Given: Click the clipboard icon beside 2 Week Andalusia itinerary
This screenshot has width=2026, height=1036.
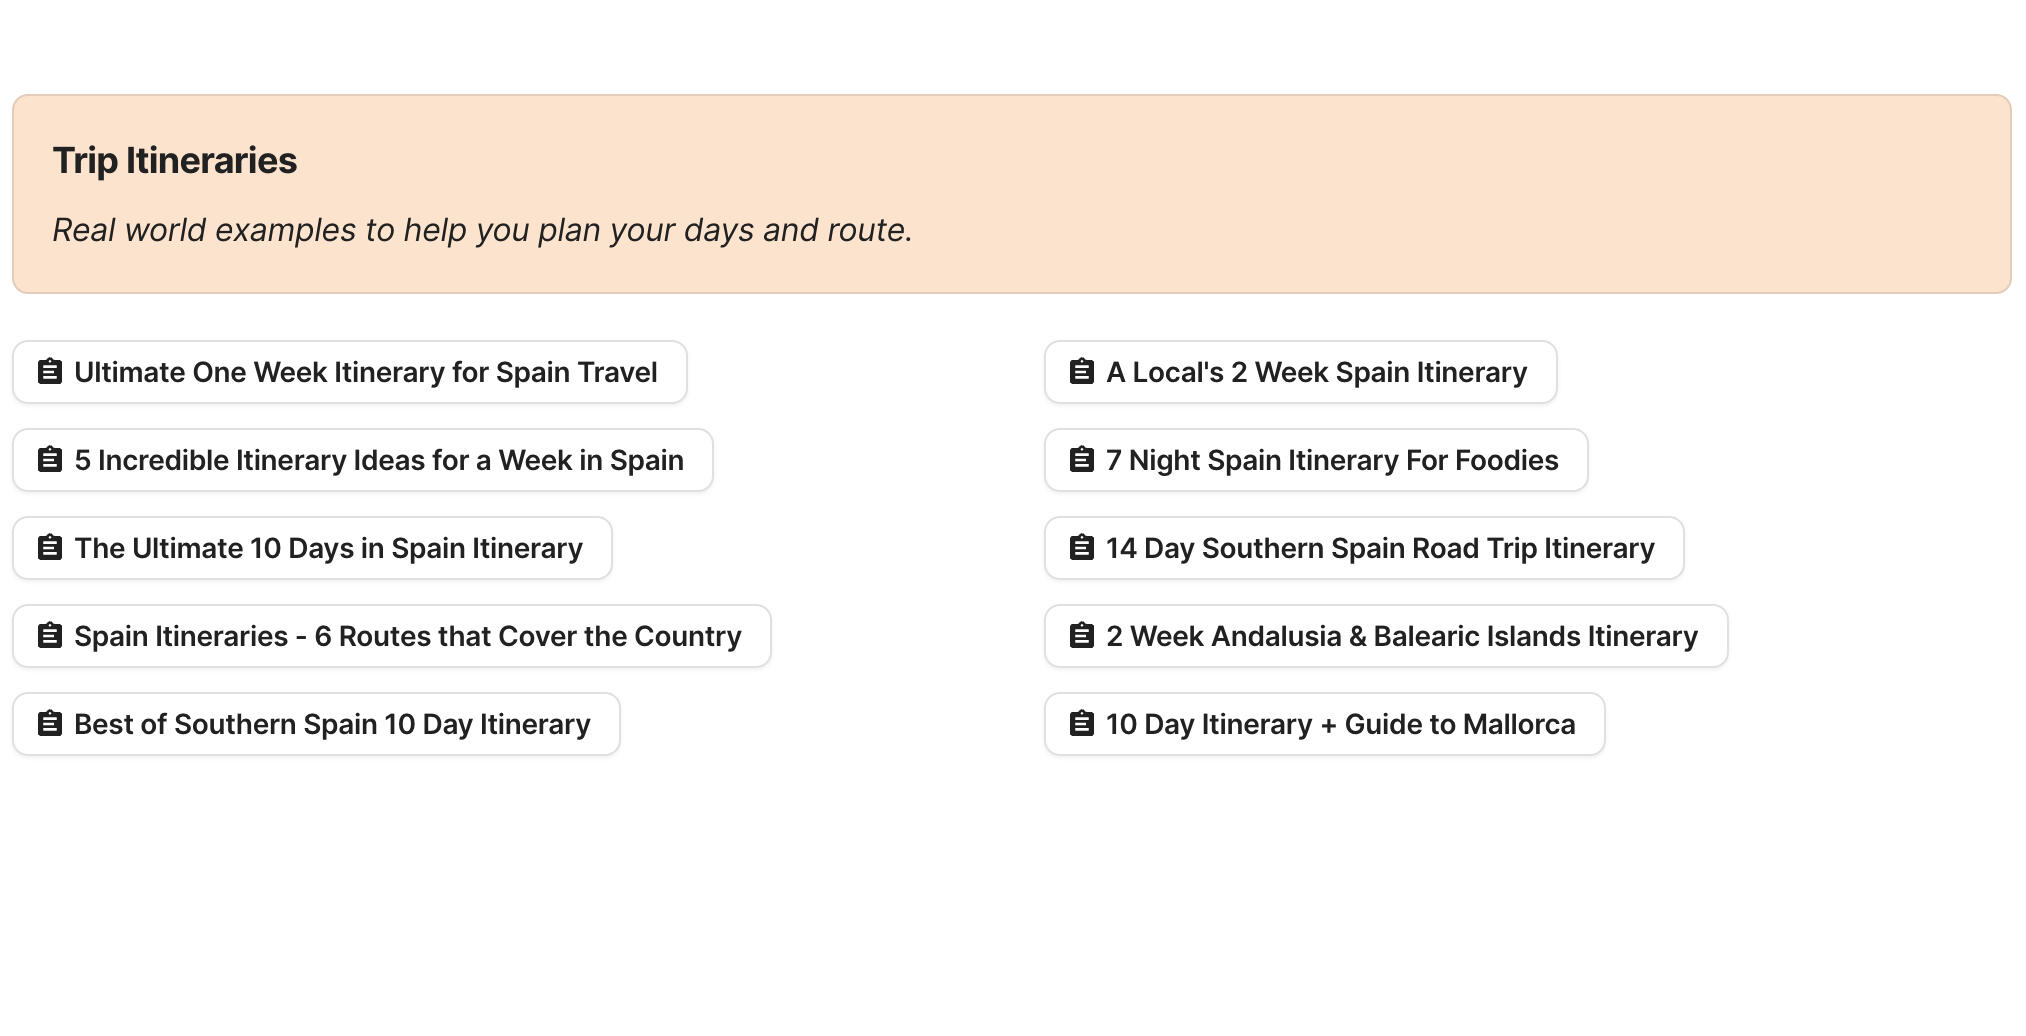Looking at the screenshot, I should [1081, 635].
